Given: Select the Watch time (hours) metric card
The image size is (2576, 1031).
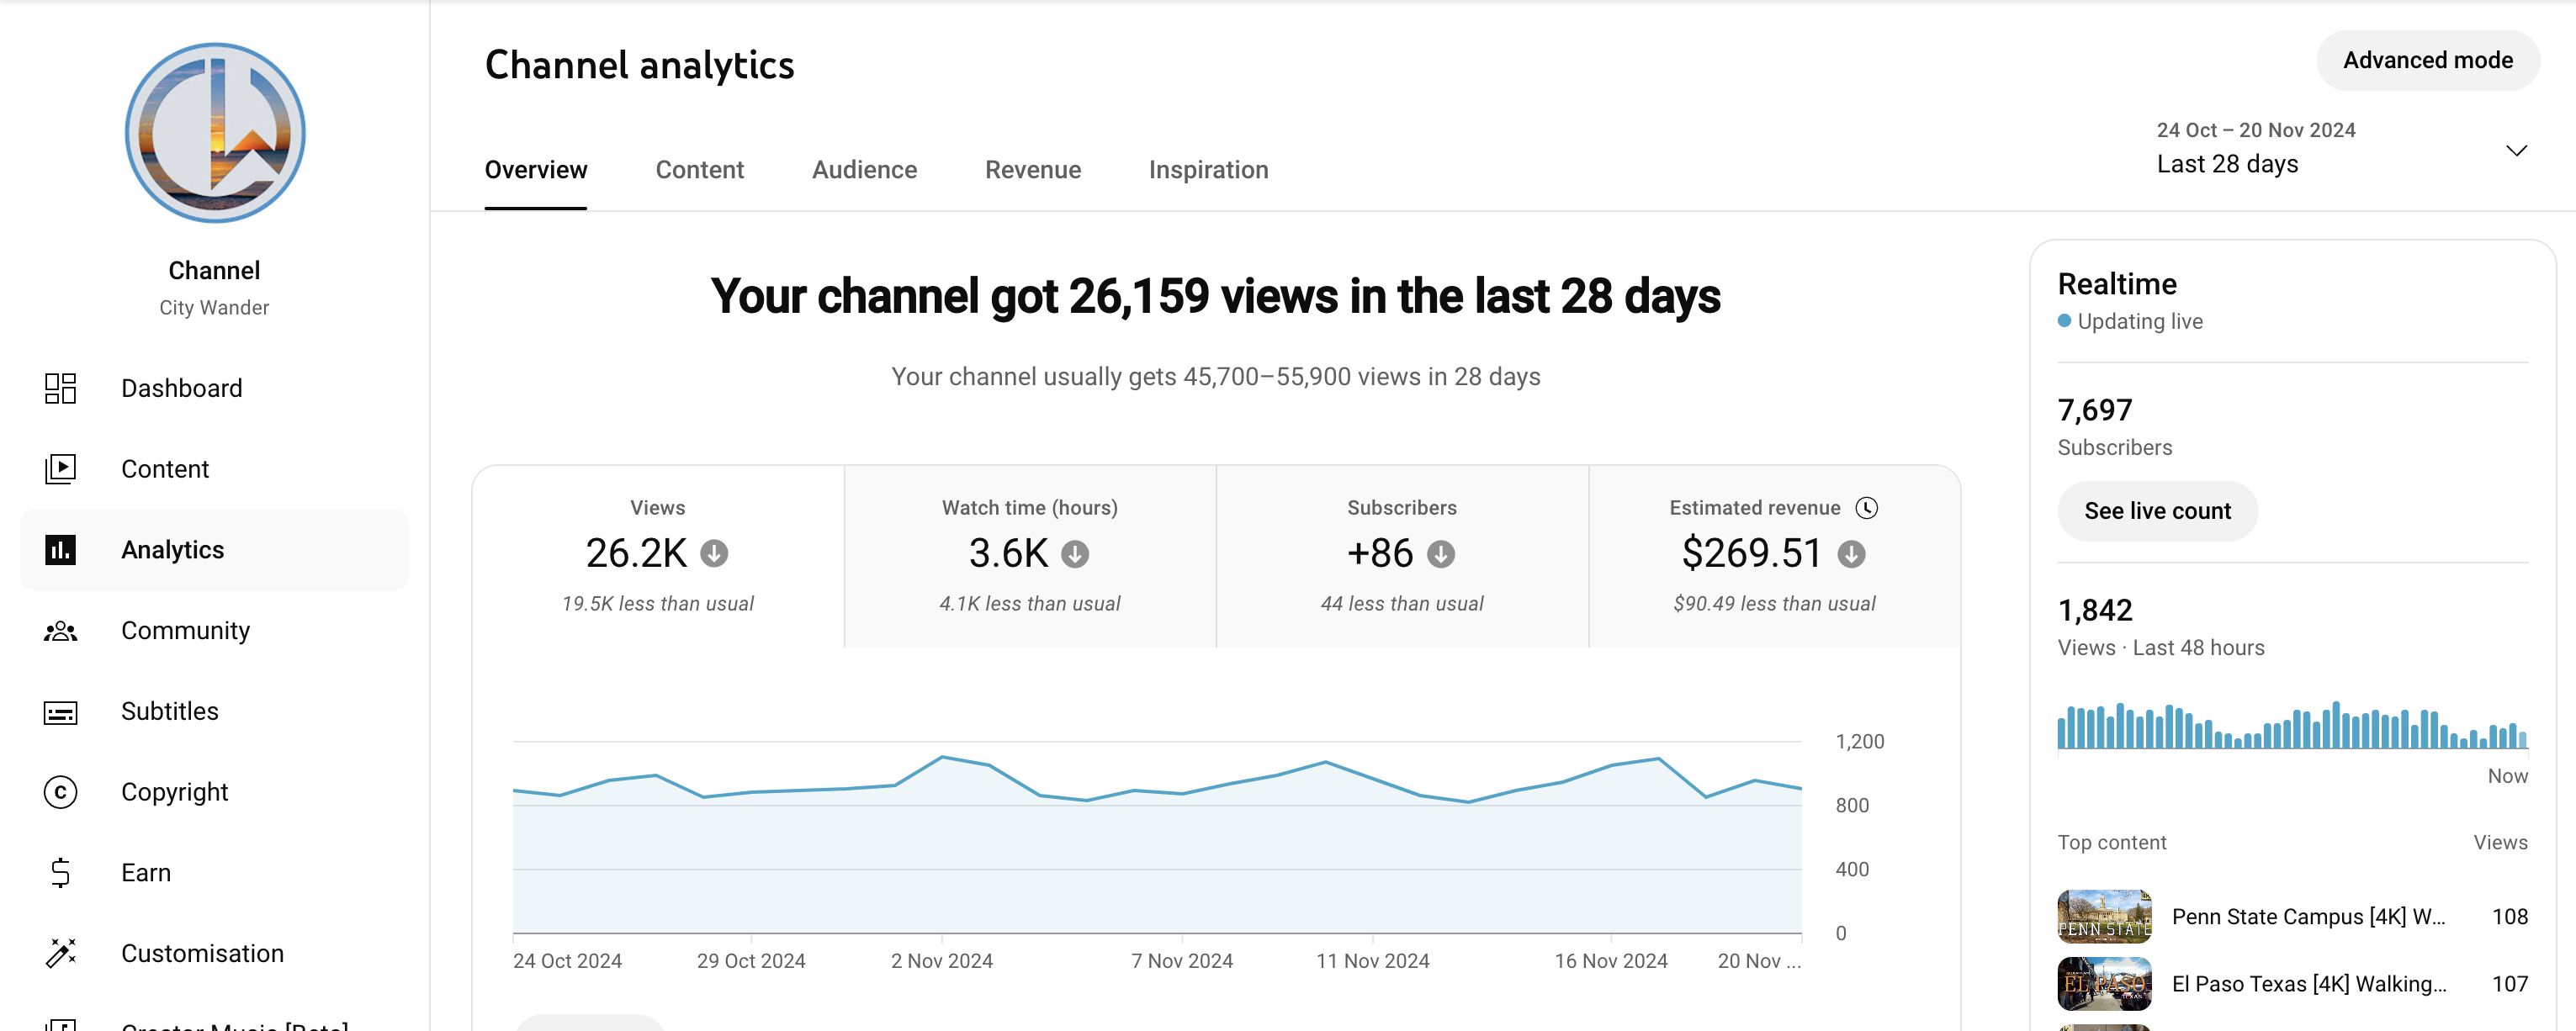Looking at the screenshot, I should (1030, 556).
